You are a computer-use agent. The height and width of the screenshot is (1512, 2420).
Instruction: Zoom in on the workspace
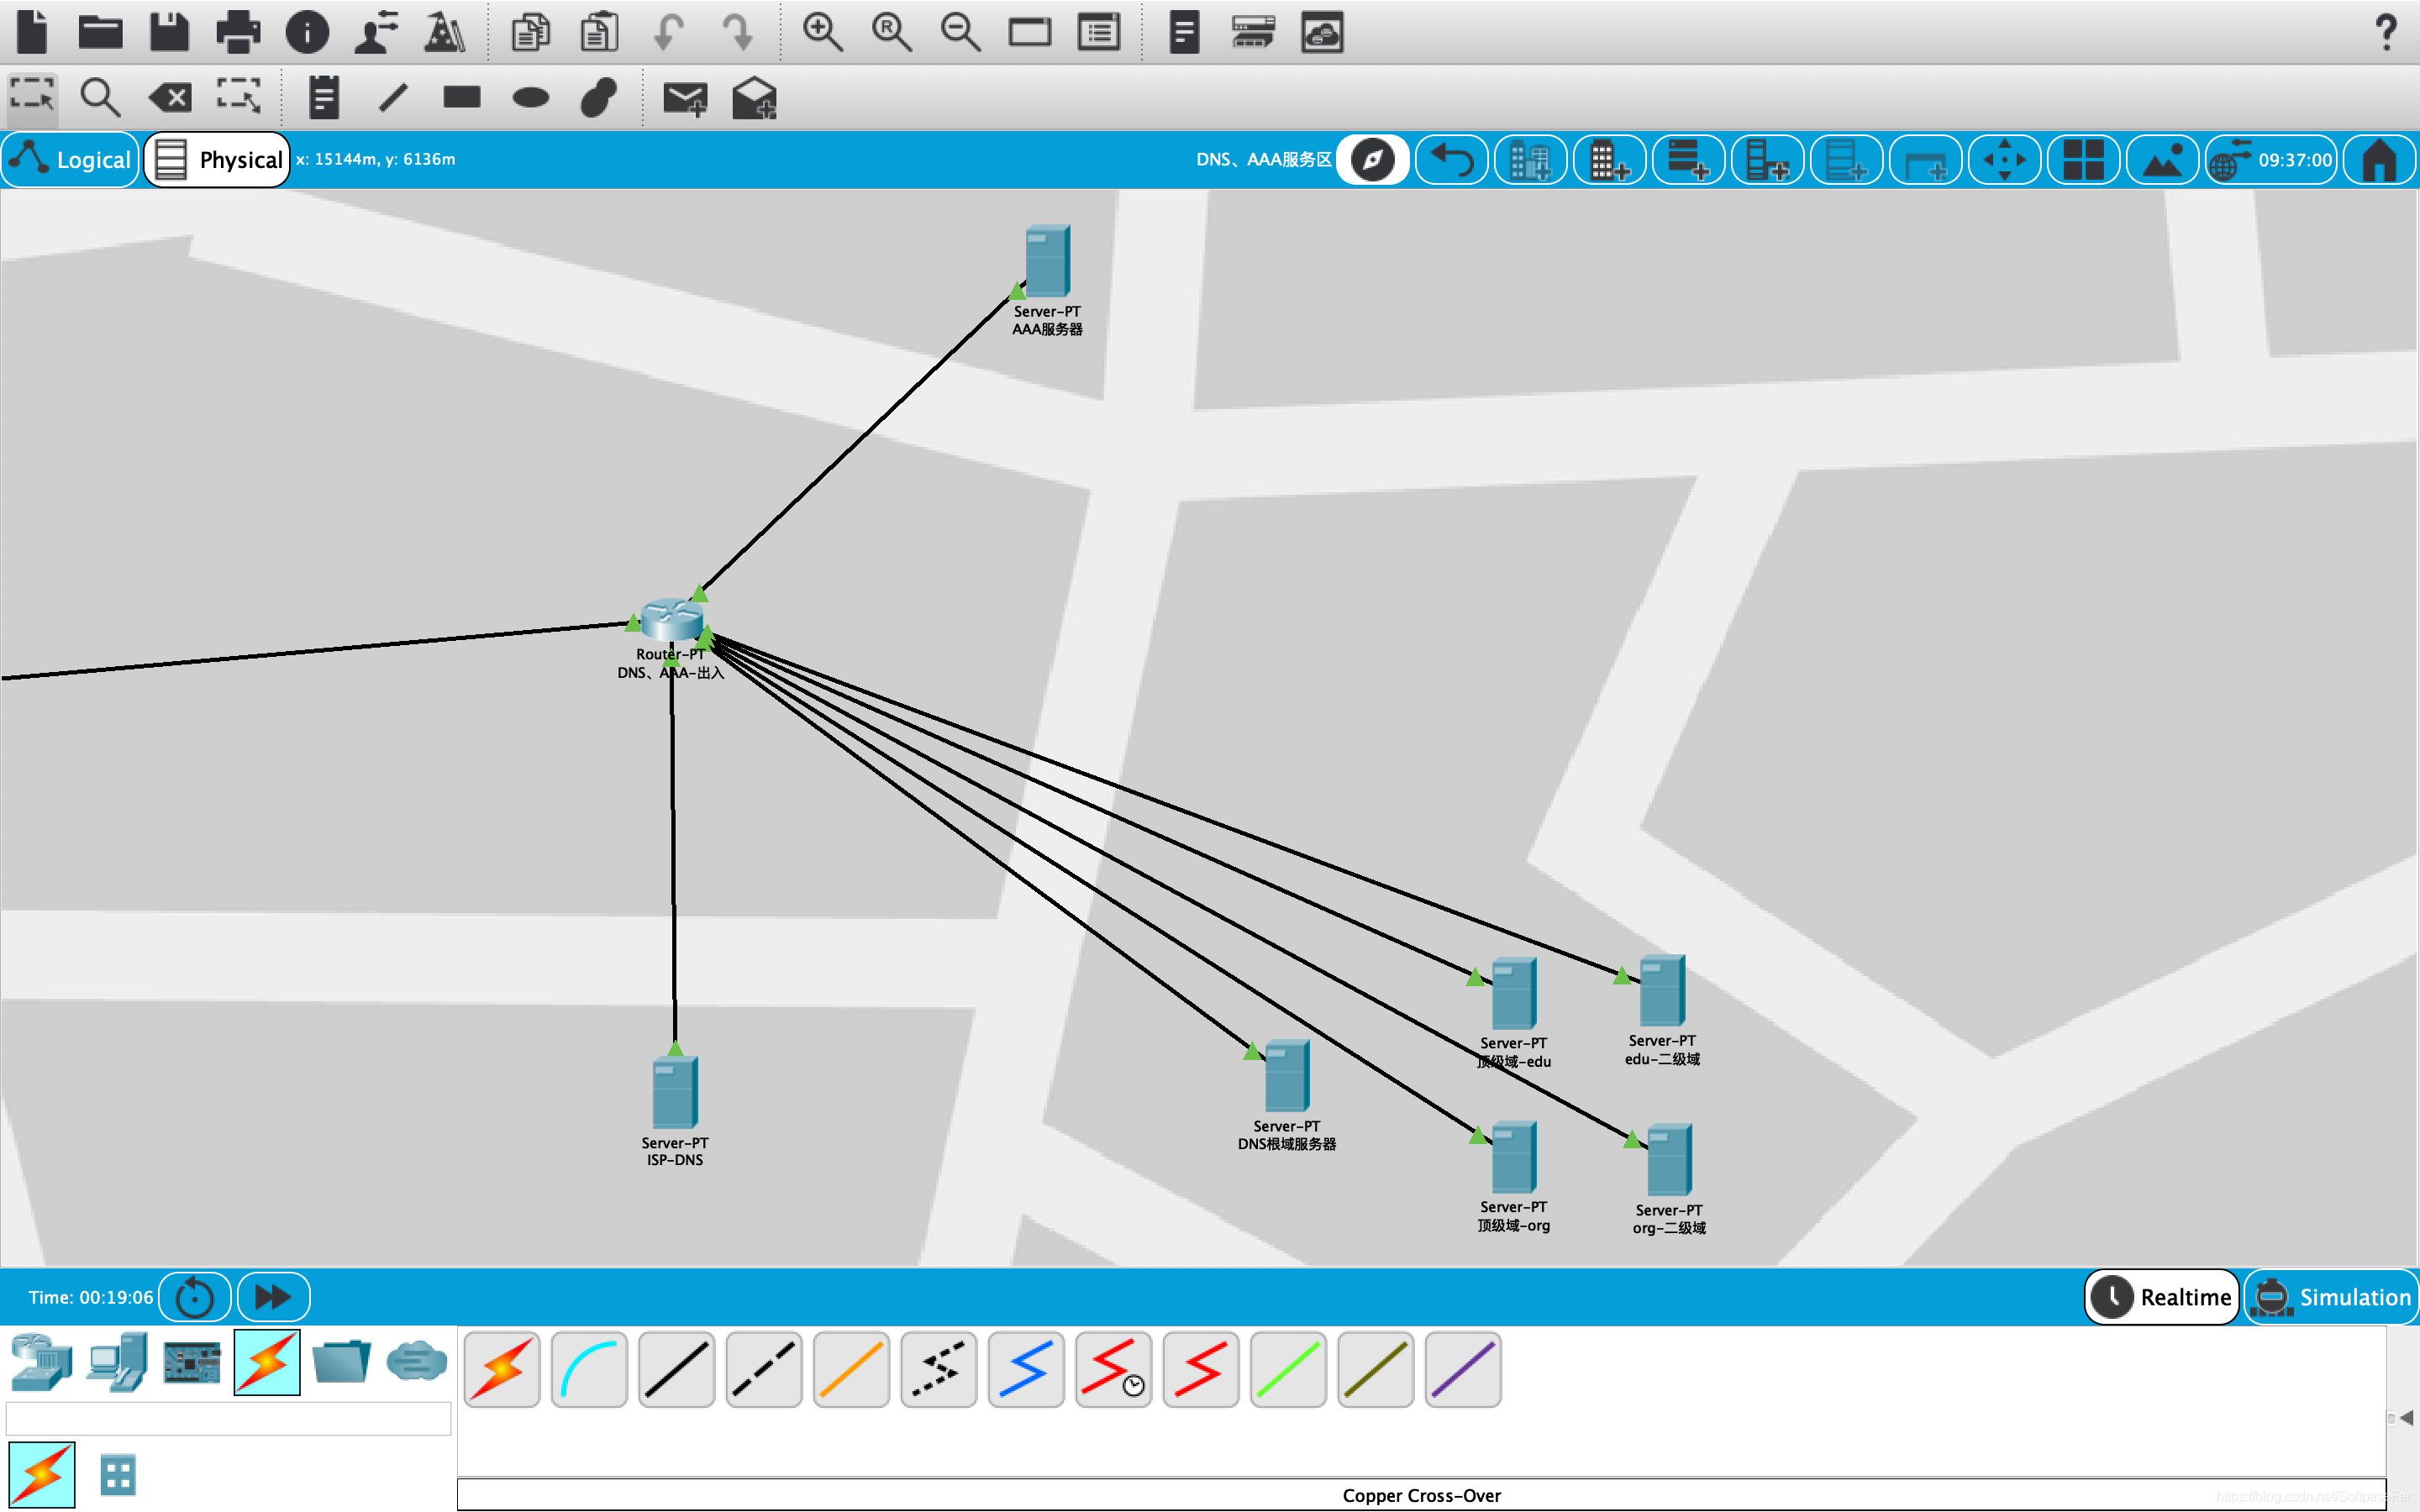(822, 32)
